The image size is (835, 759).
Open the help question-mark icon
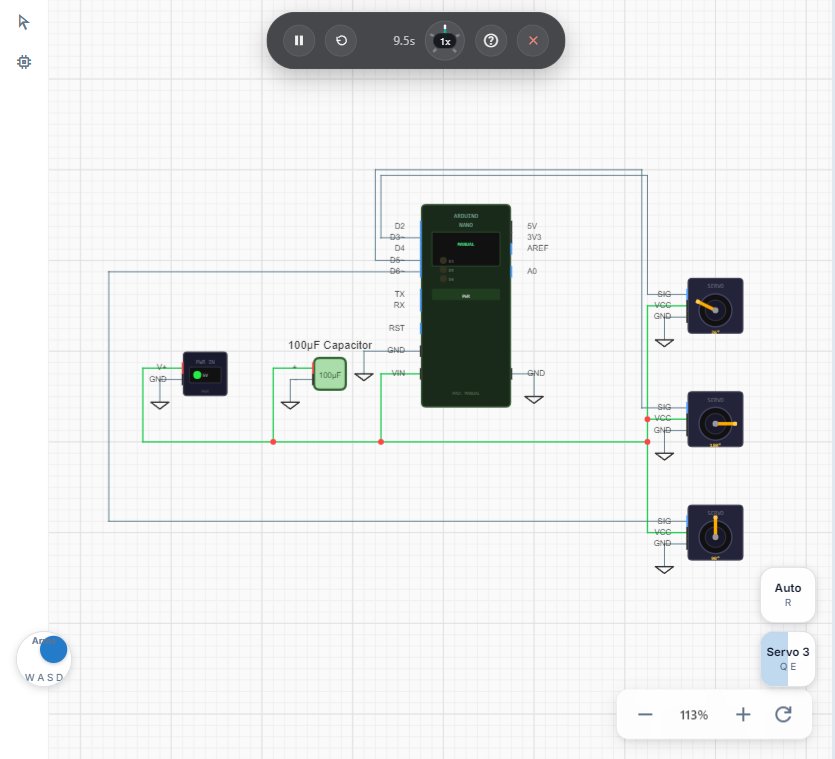pyautogui.click(x=490, y=40)
